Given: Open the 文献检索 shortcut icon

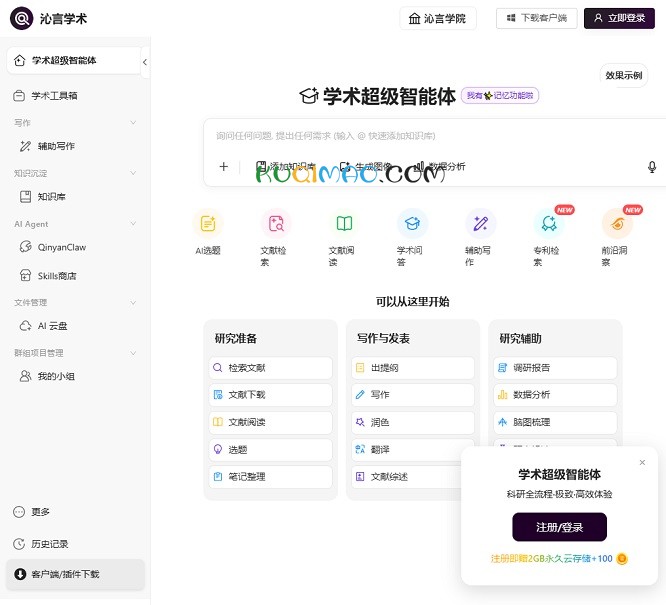Looking at the screenshot, I should click(x=276, y=223).
